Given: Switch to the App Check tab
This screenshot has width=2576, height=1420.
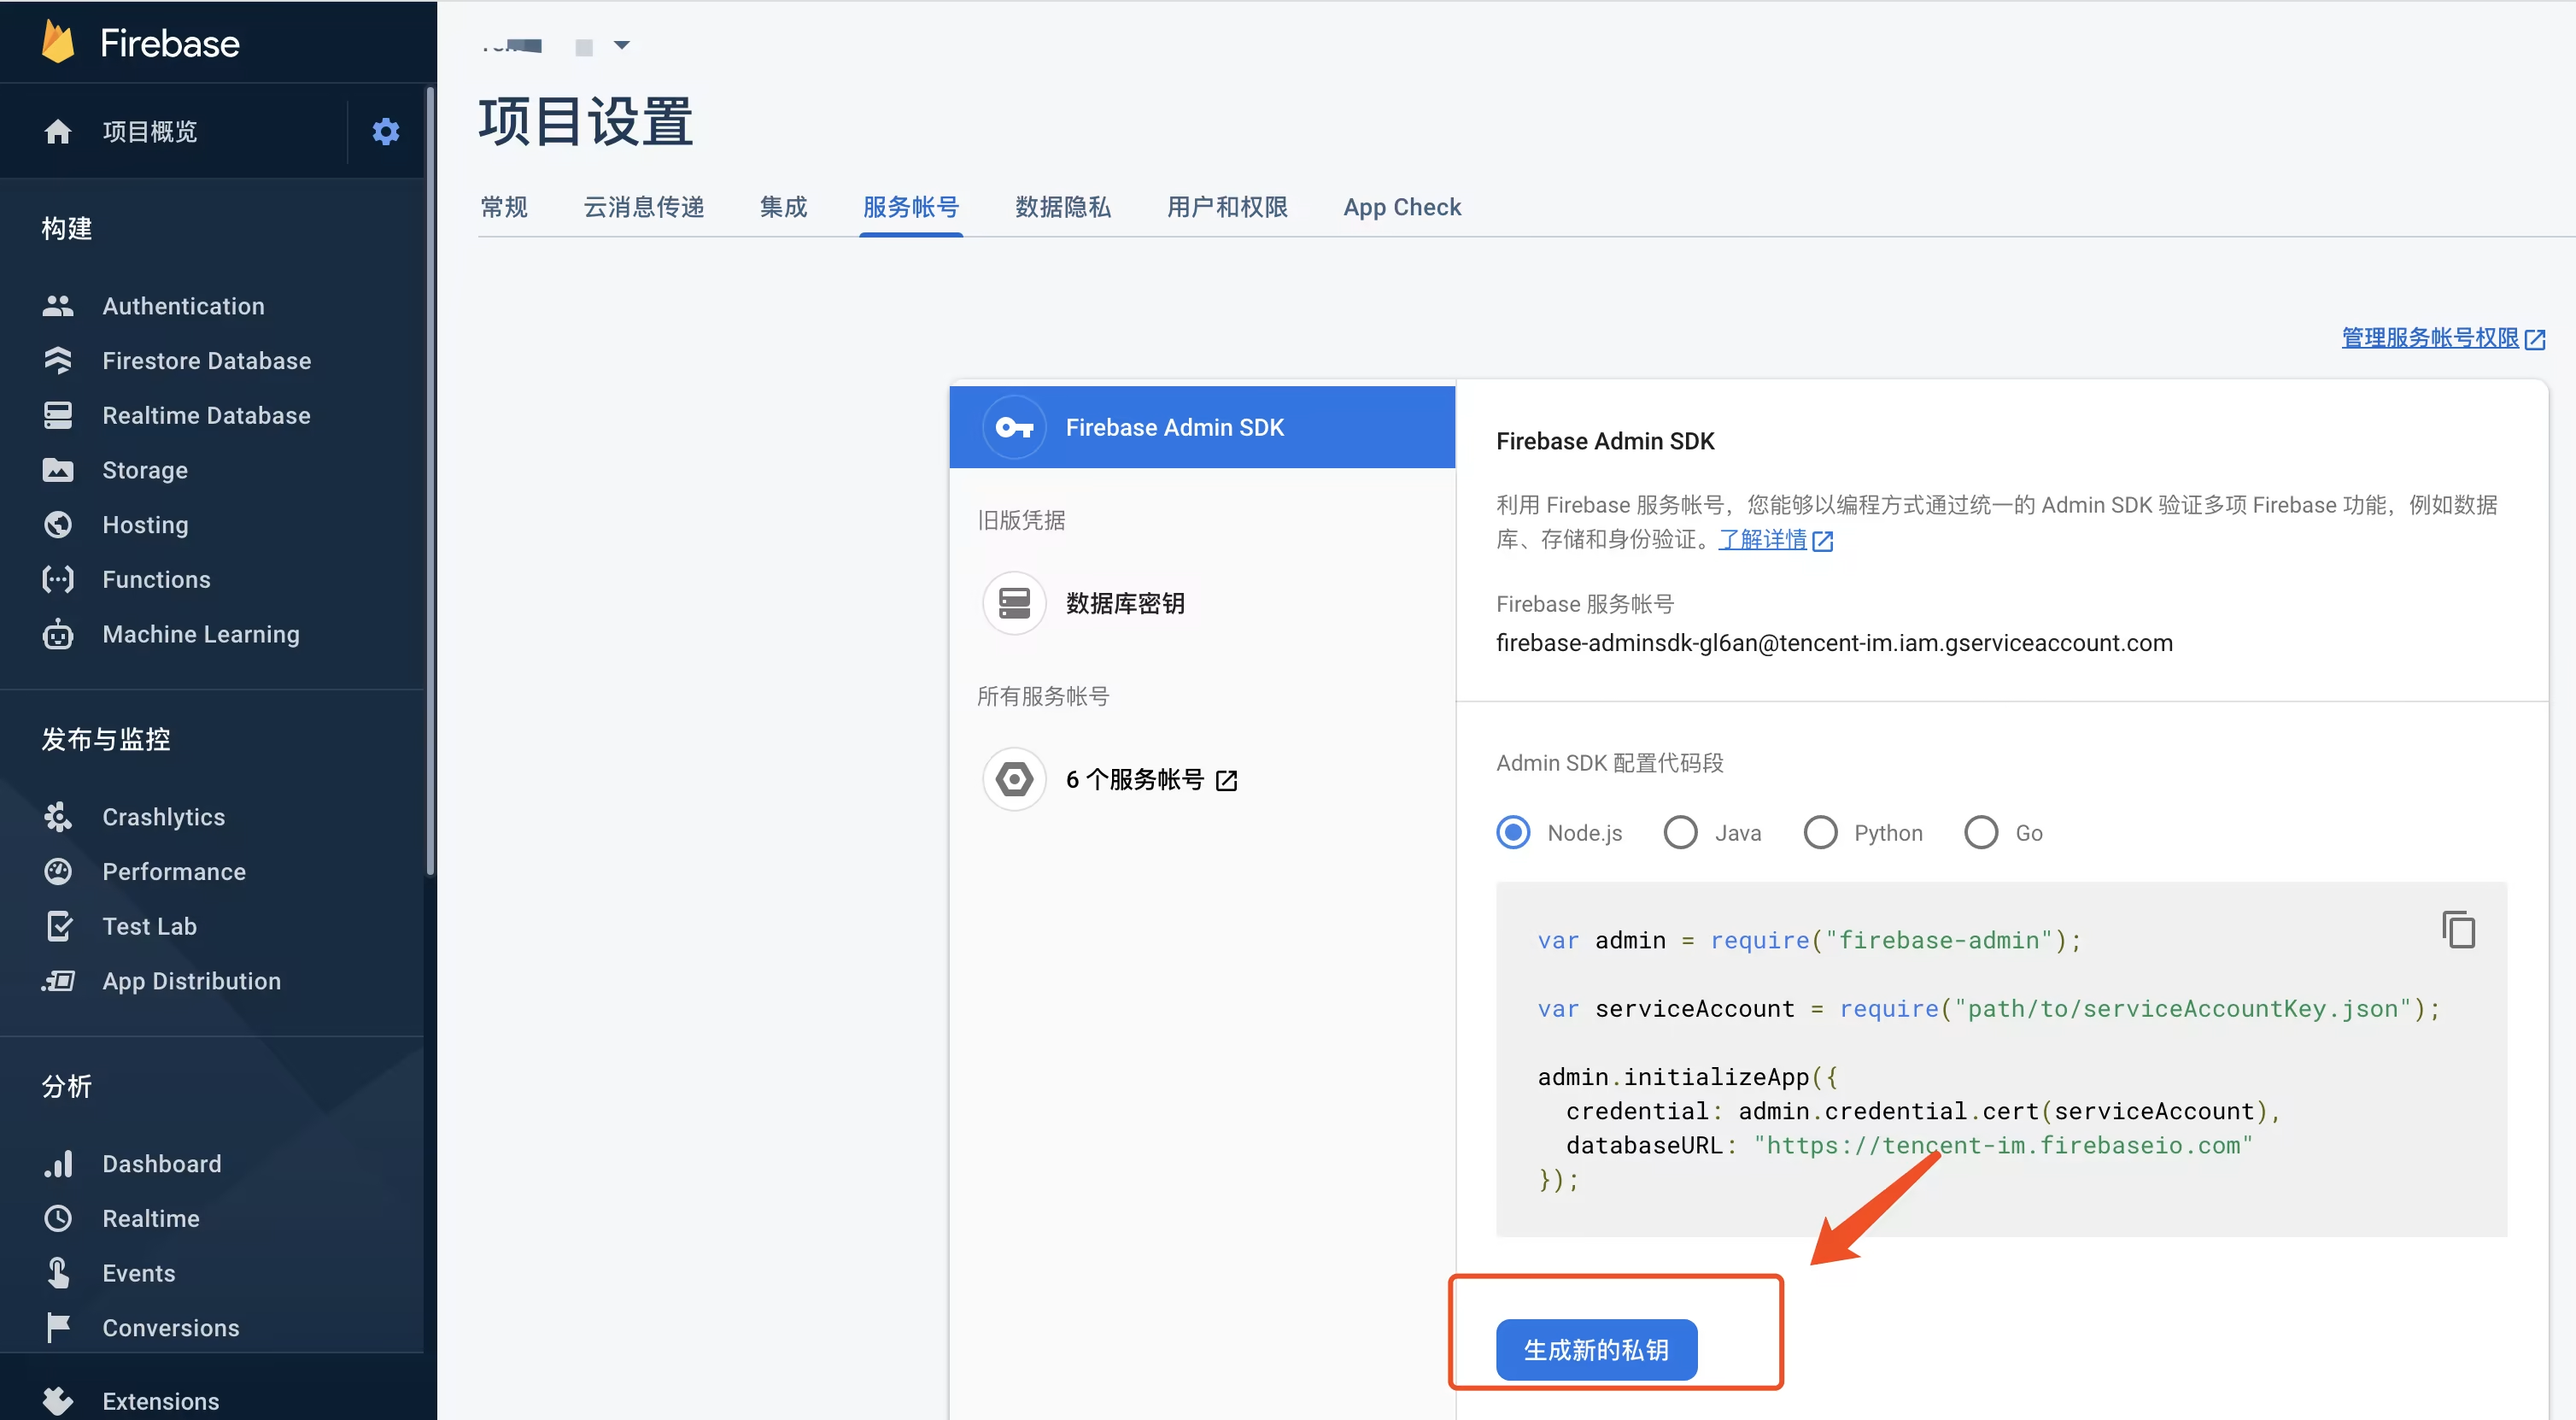Looking at the screenshot, I should click(x=1401, y=207).
